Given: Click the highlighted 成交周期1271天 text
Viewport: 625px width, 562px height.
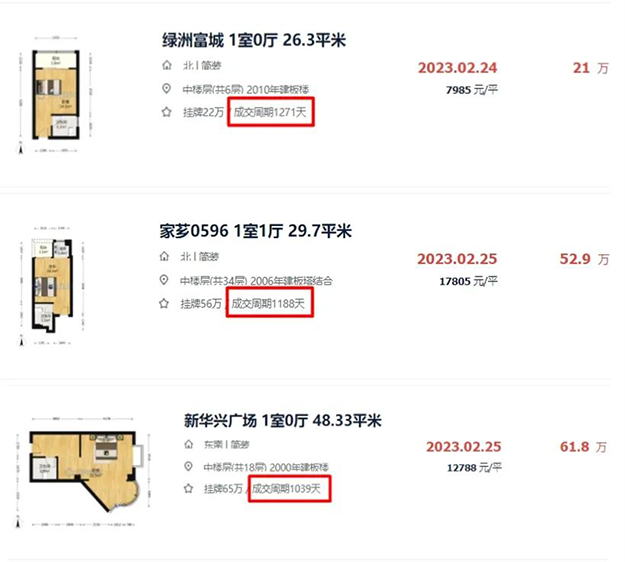Looking at the screenshot, I should (271, 112).
